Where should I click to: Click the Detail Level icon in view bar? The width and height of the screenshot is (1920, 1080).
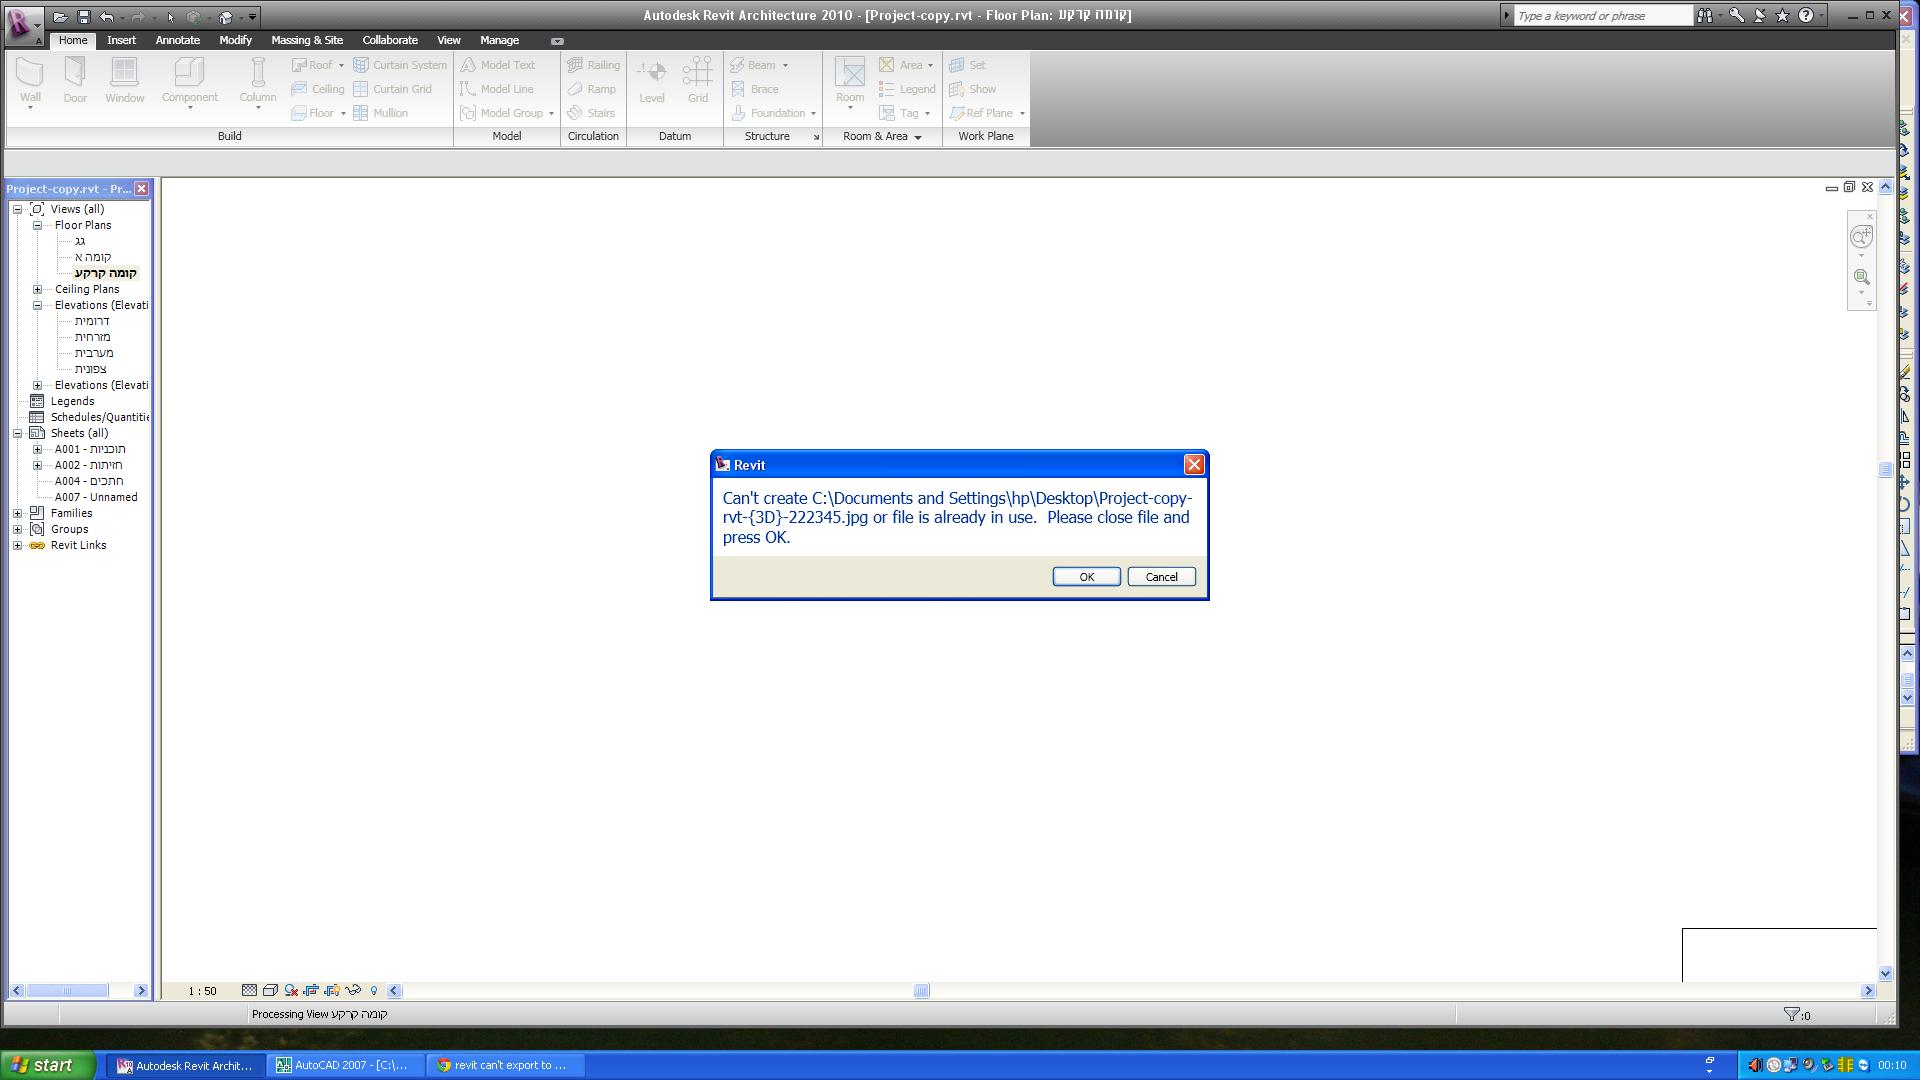tap(249, 991)
